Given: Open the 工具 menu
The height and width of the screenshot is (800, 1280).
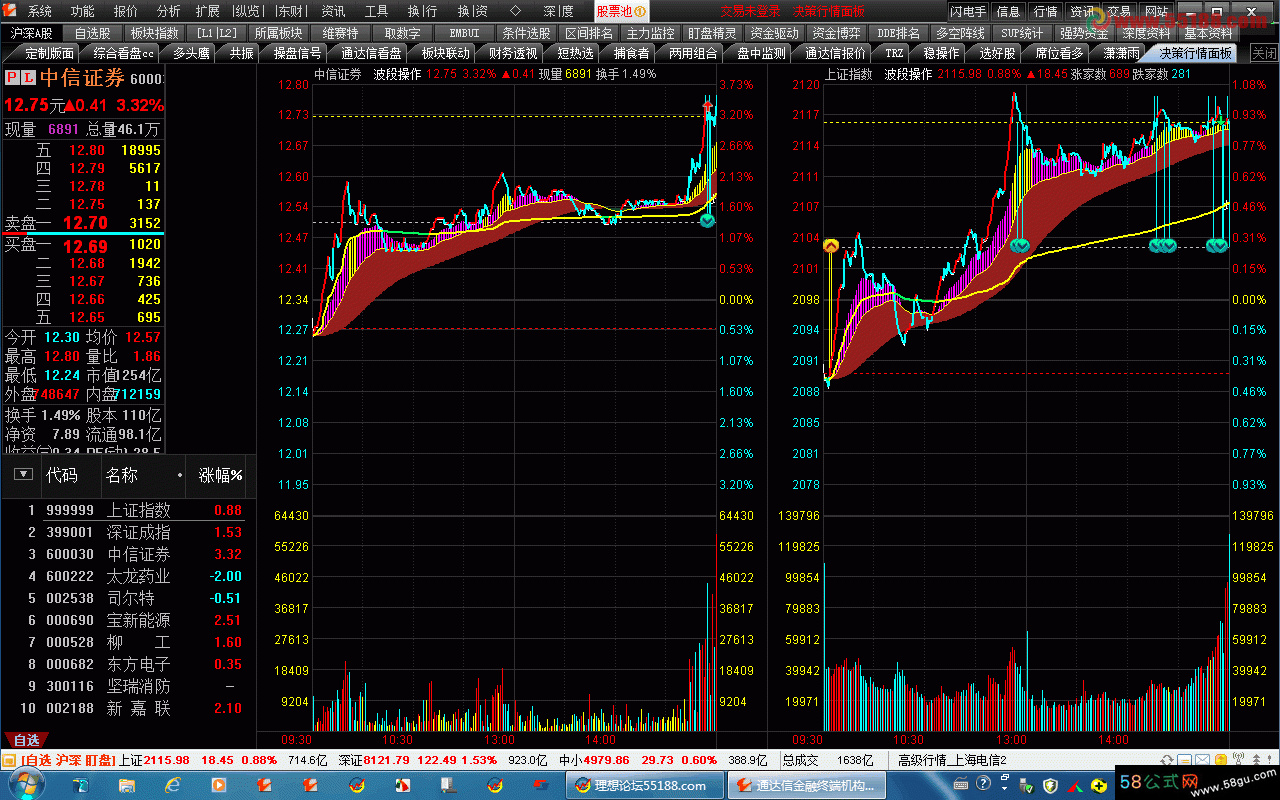Looking at the screenshot, I should (376, 11).
